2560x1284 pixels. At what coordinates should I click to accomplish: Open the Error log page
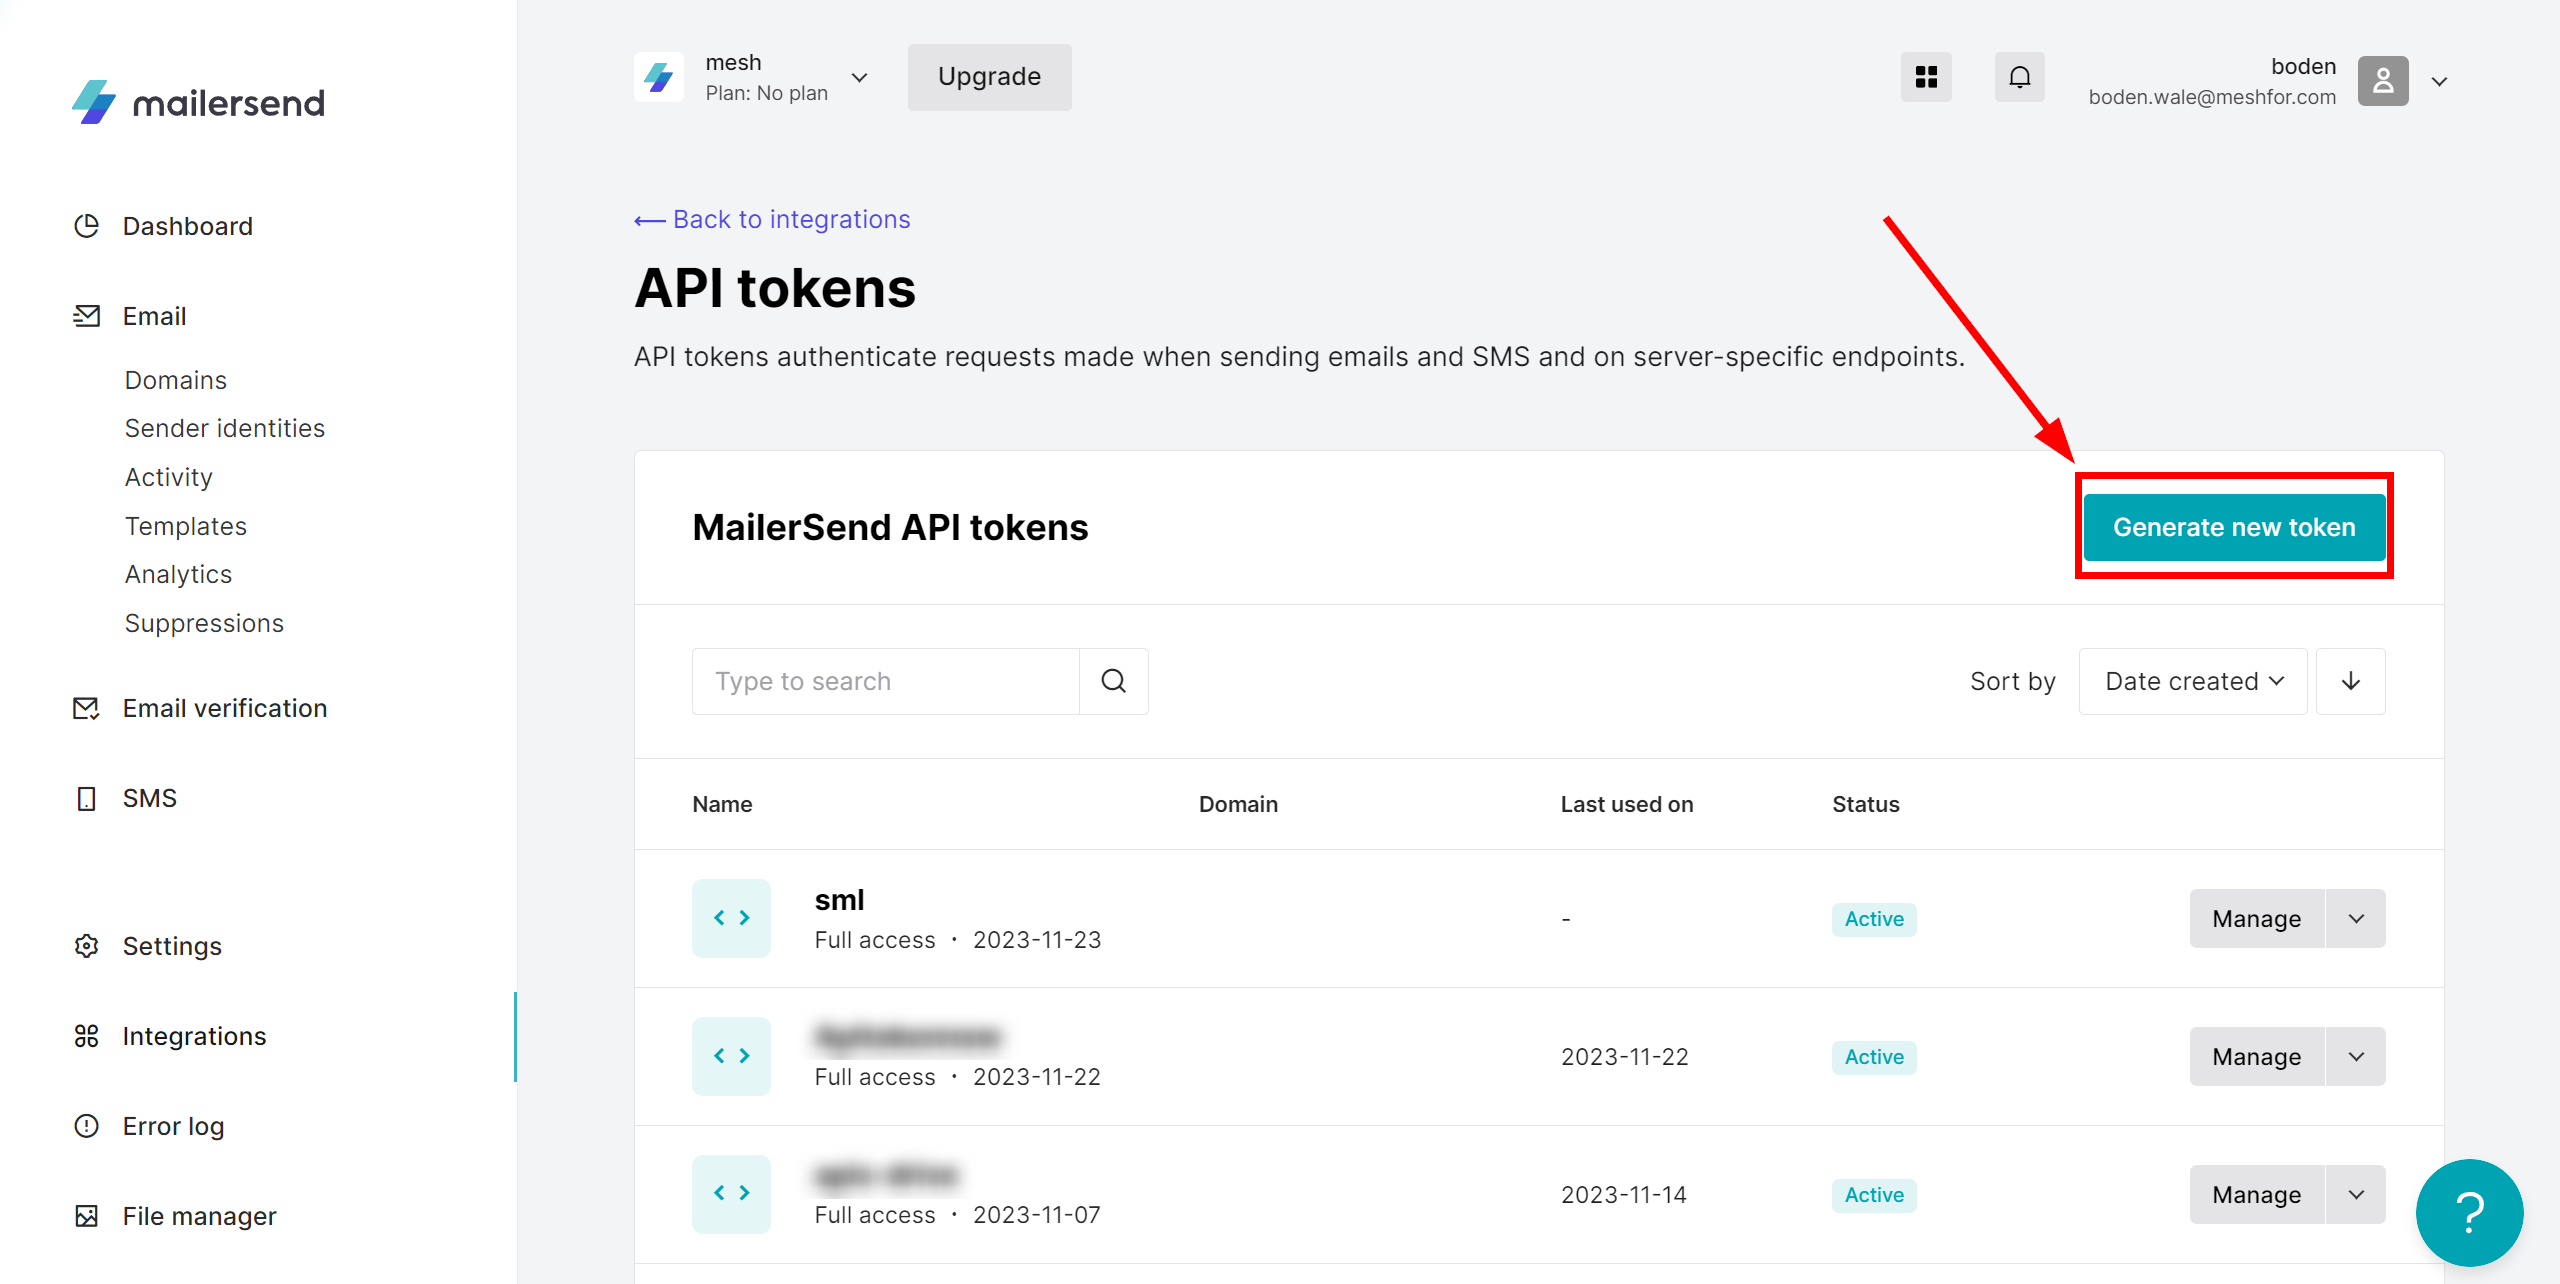coord(173,1126)
